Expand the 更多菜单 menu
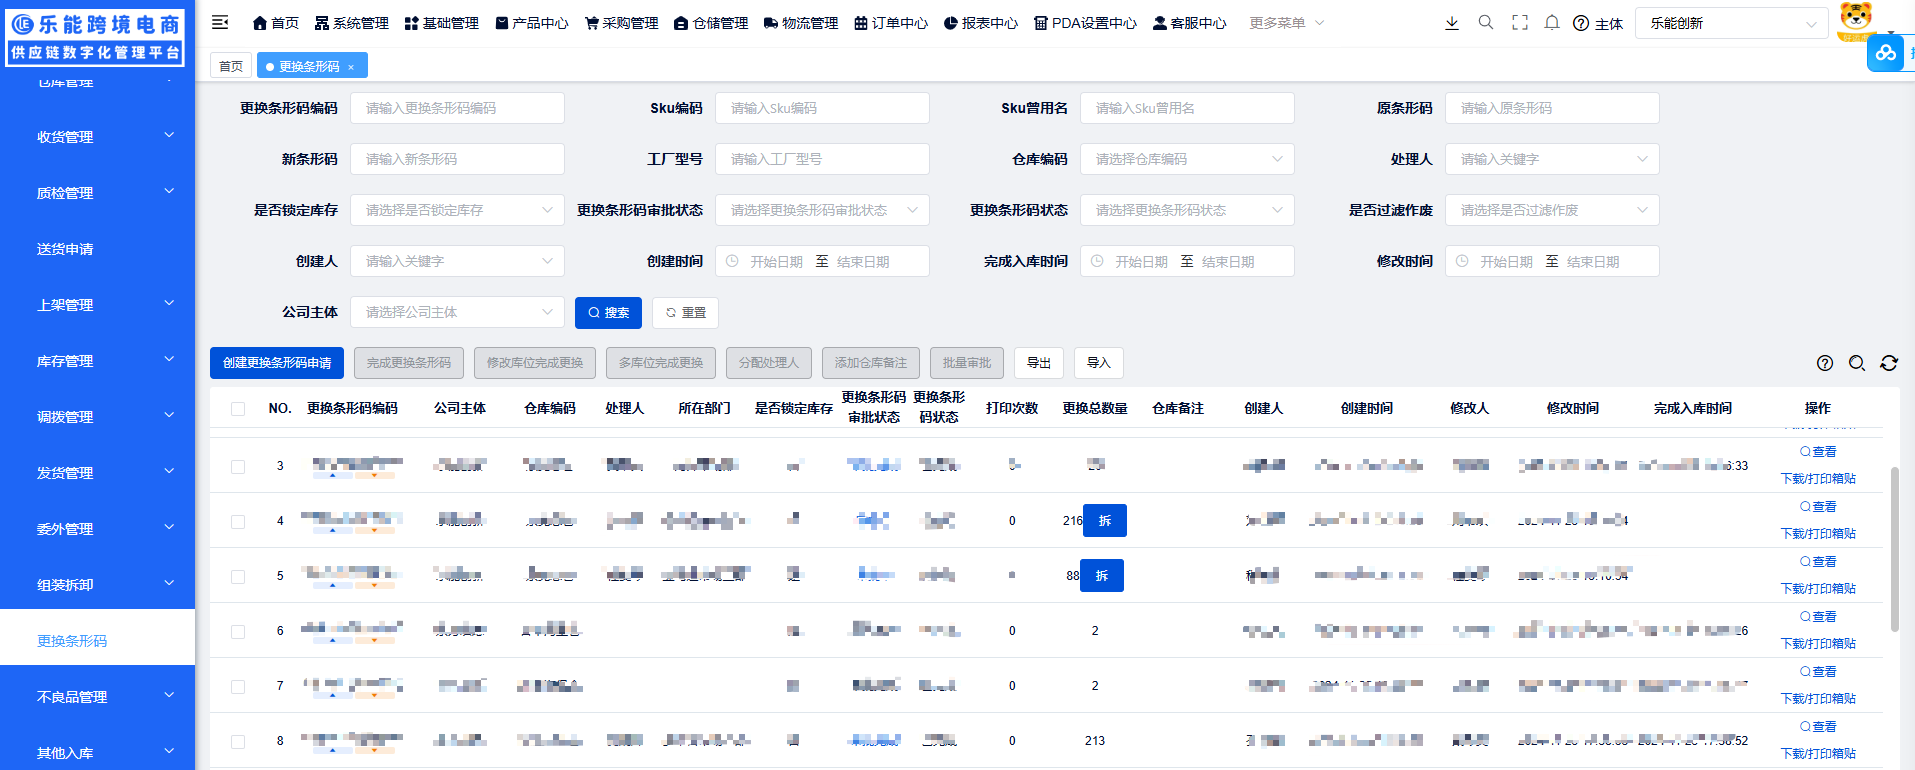Screen dimensions: 1915x770 coord(1286,23)
